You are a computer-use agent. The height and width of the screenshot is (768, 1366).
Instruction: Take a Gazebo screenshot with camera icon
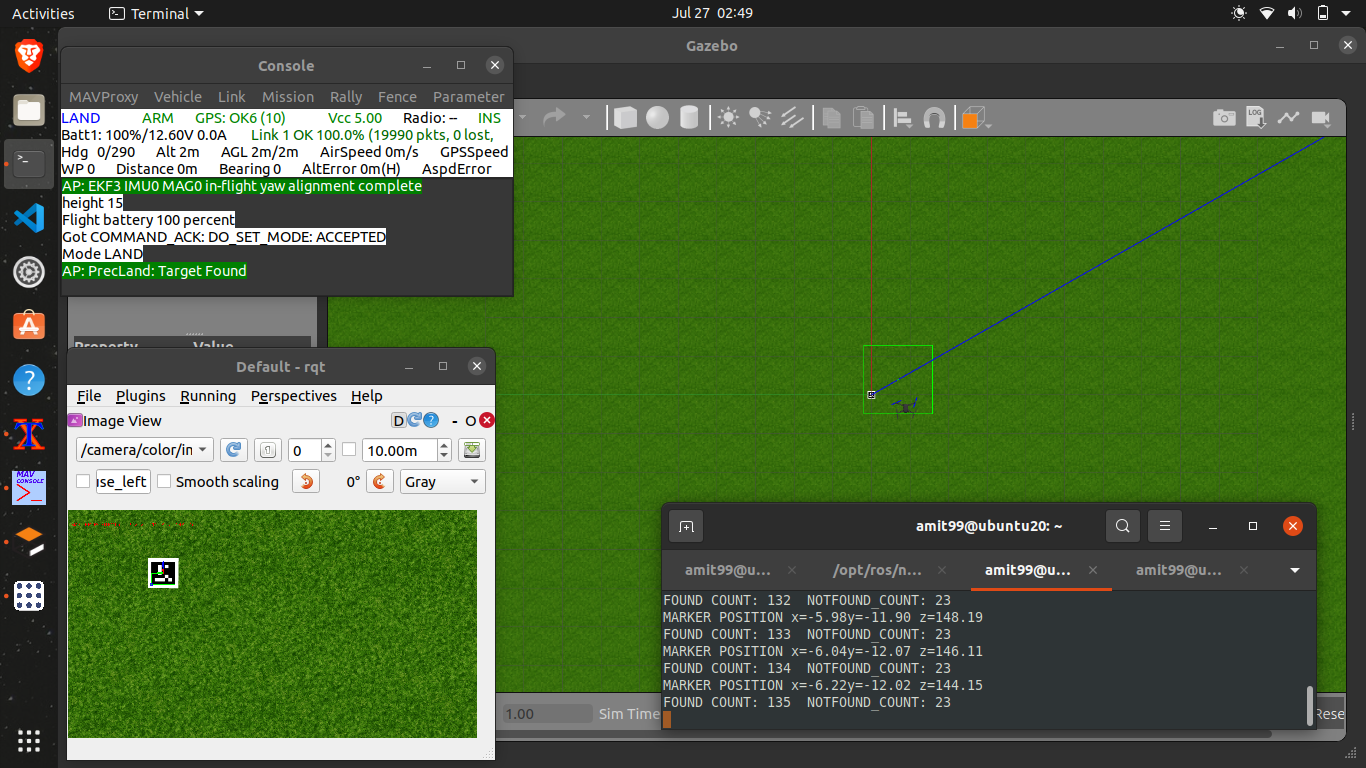tap(1224, 118)
